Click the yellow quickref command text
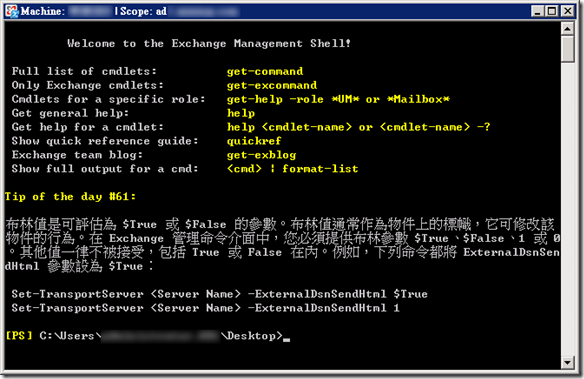This screenshot has height=379, width=584. coord(254,141)
